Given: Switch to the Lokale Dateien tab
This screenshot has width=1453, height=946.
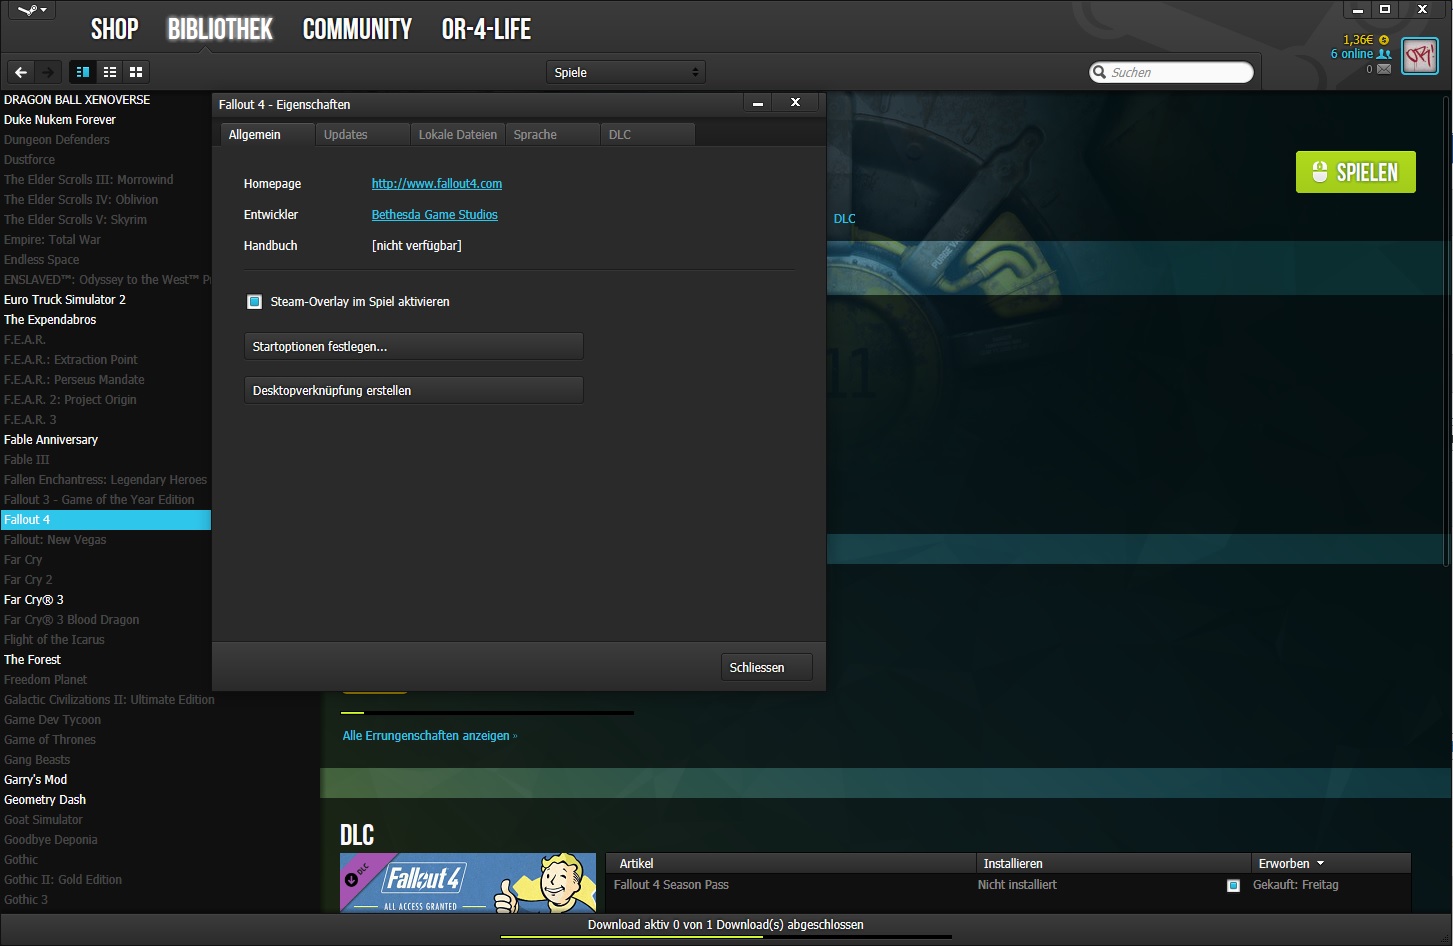Looking at the screenshot, I should pos(457,134).
